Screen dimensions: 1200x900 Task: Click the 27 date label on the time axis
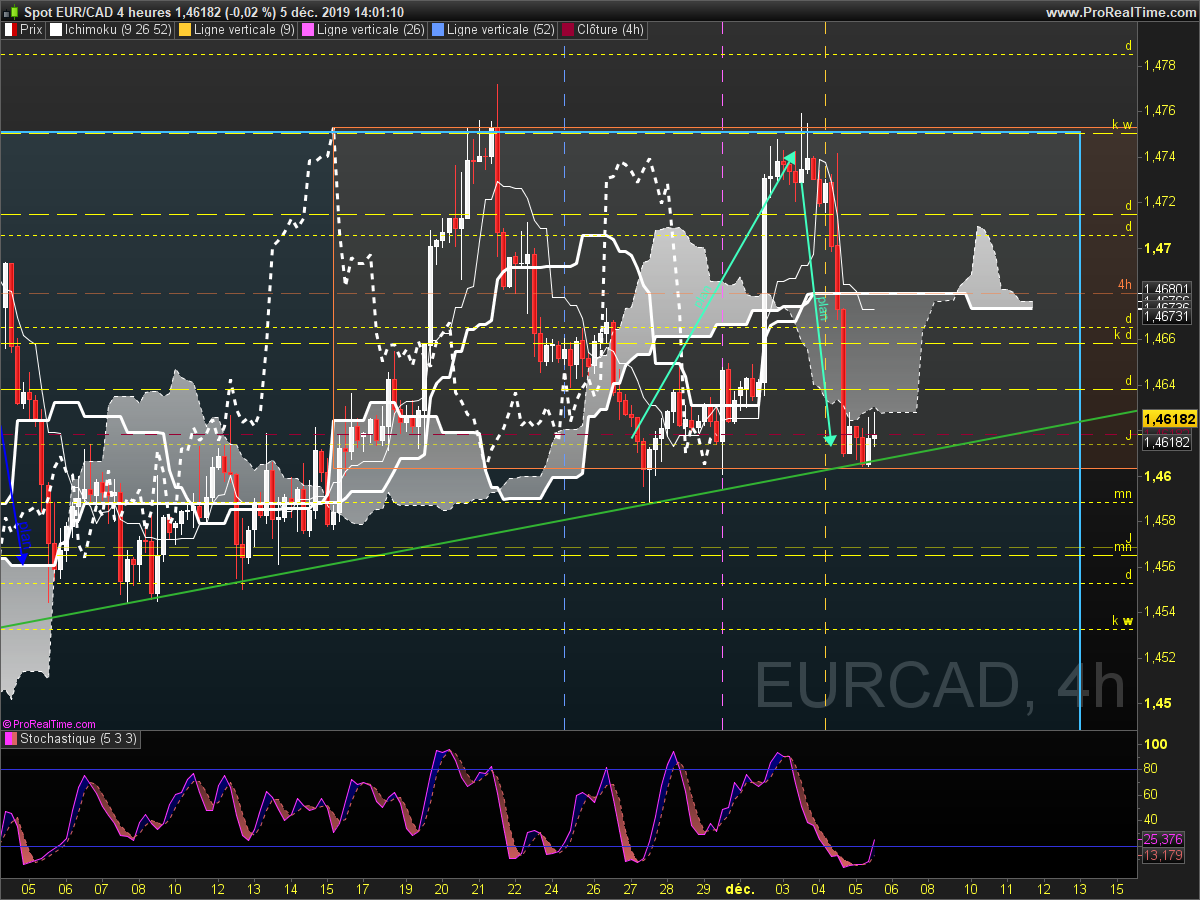coord(631,888)
